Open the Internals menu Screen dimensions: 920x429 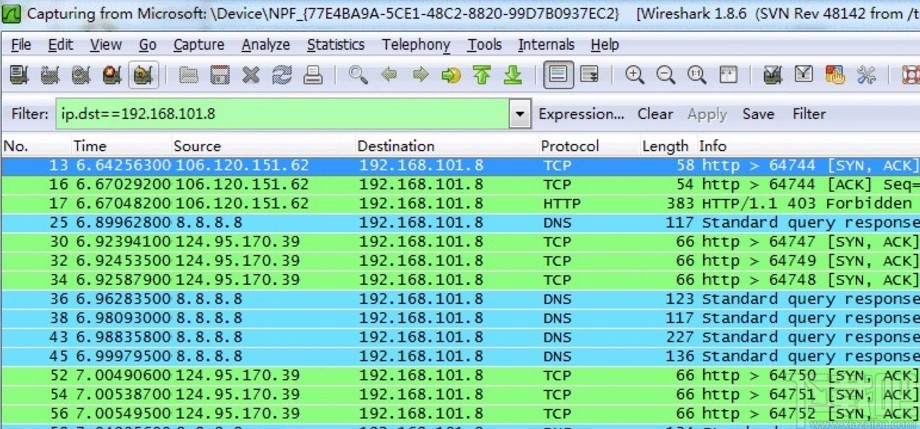tap(546, 45)
